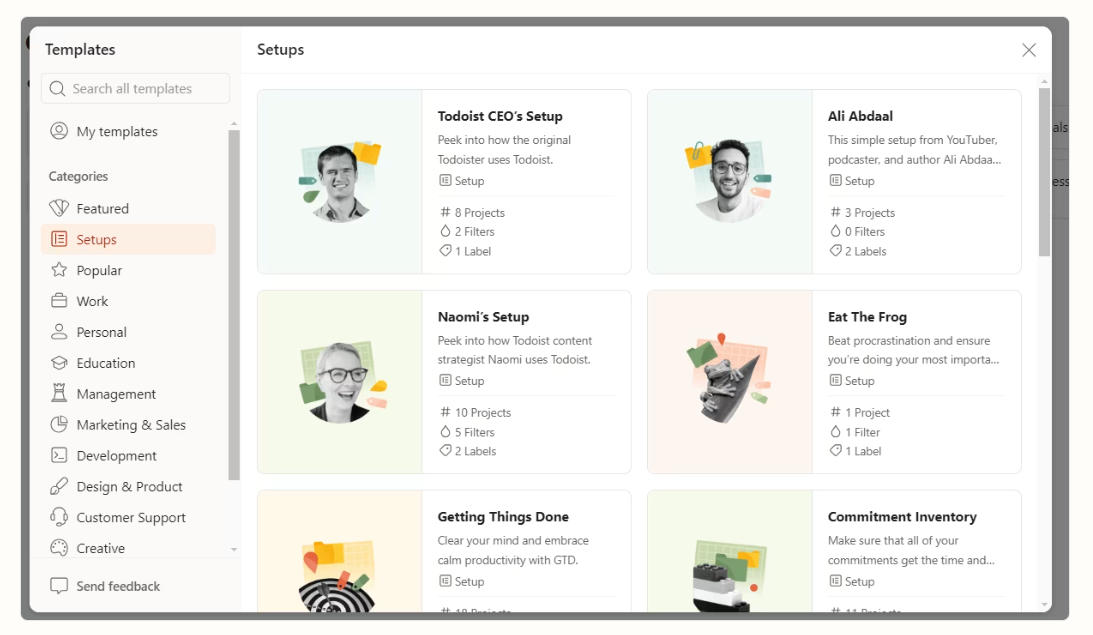Viewport: 1093px width, 635px height.
Task: Click the Creative palette icon
Action: tap(59, 548)
